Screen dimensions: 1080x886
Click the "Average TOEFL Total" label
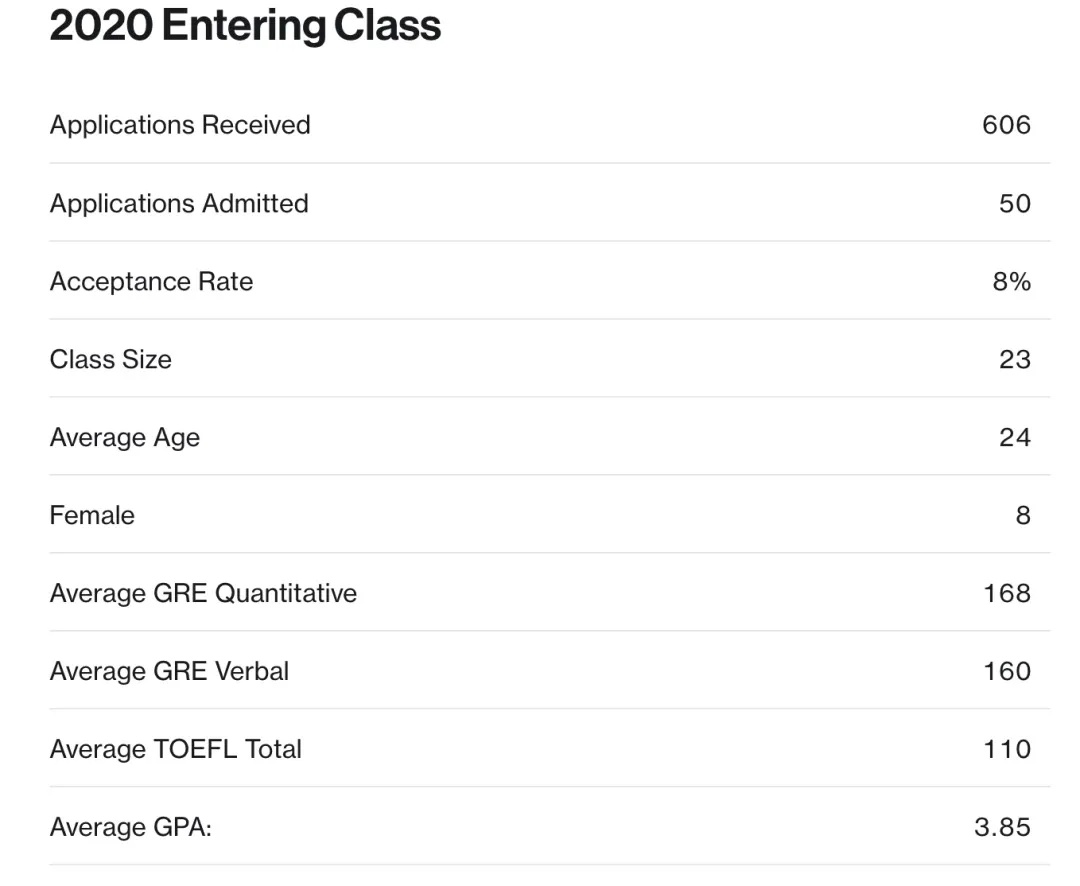[175, 749]
